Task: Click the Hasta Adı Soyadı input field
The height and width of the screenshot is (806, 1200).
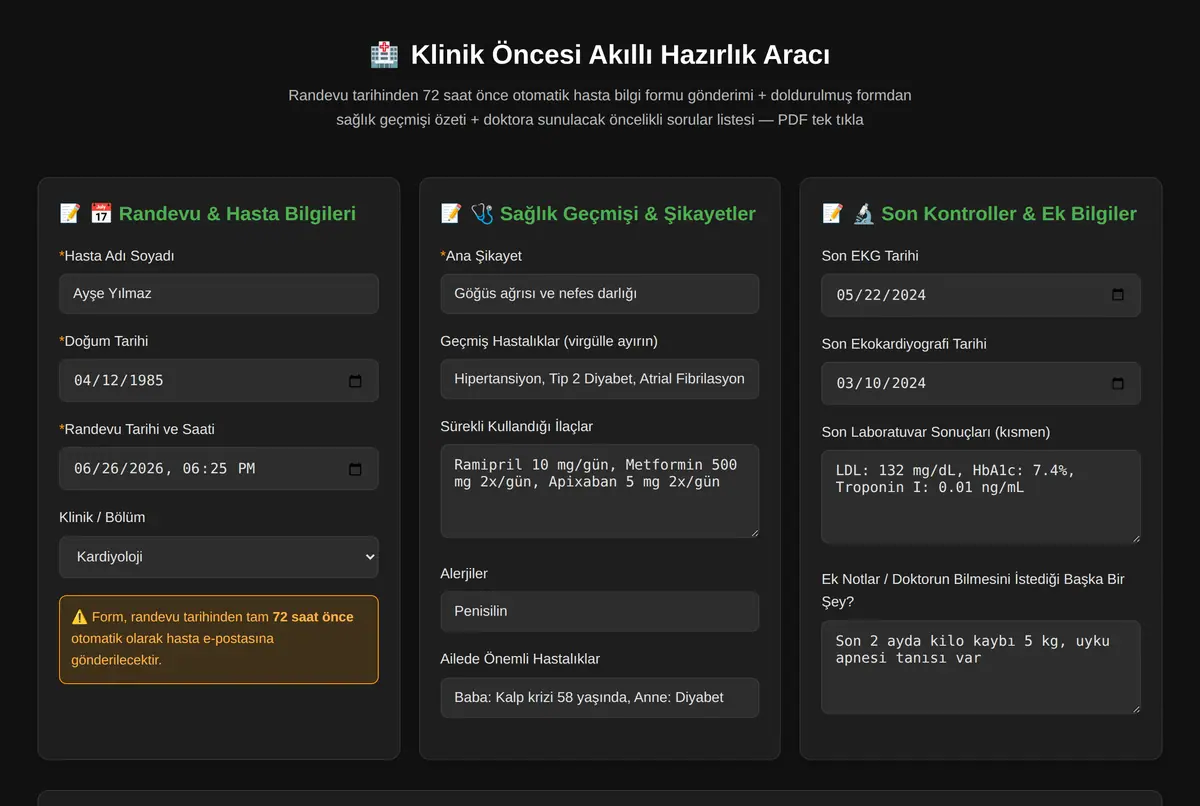Action: [219, 294]
